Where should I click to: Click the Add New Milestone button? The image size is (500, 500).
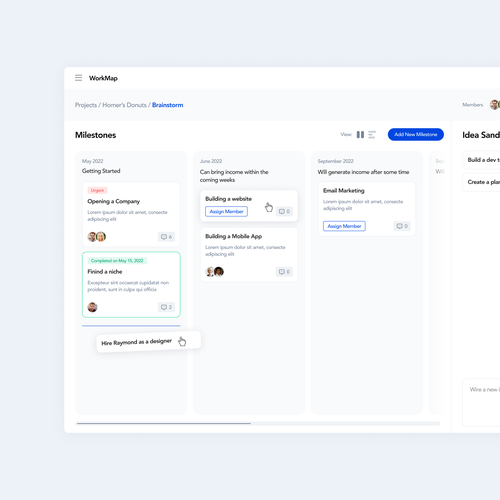click(x=416, y=134)
